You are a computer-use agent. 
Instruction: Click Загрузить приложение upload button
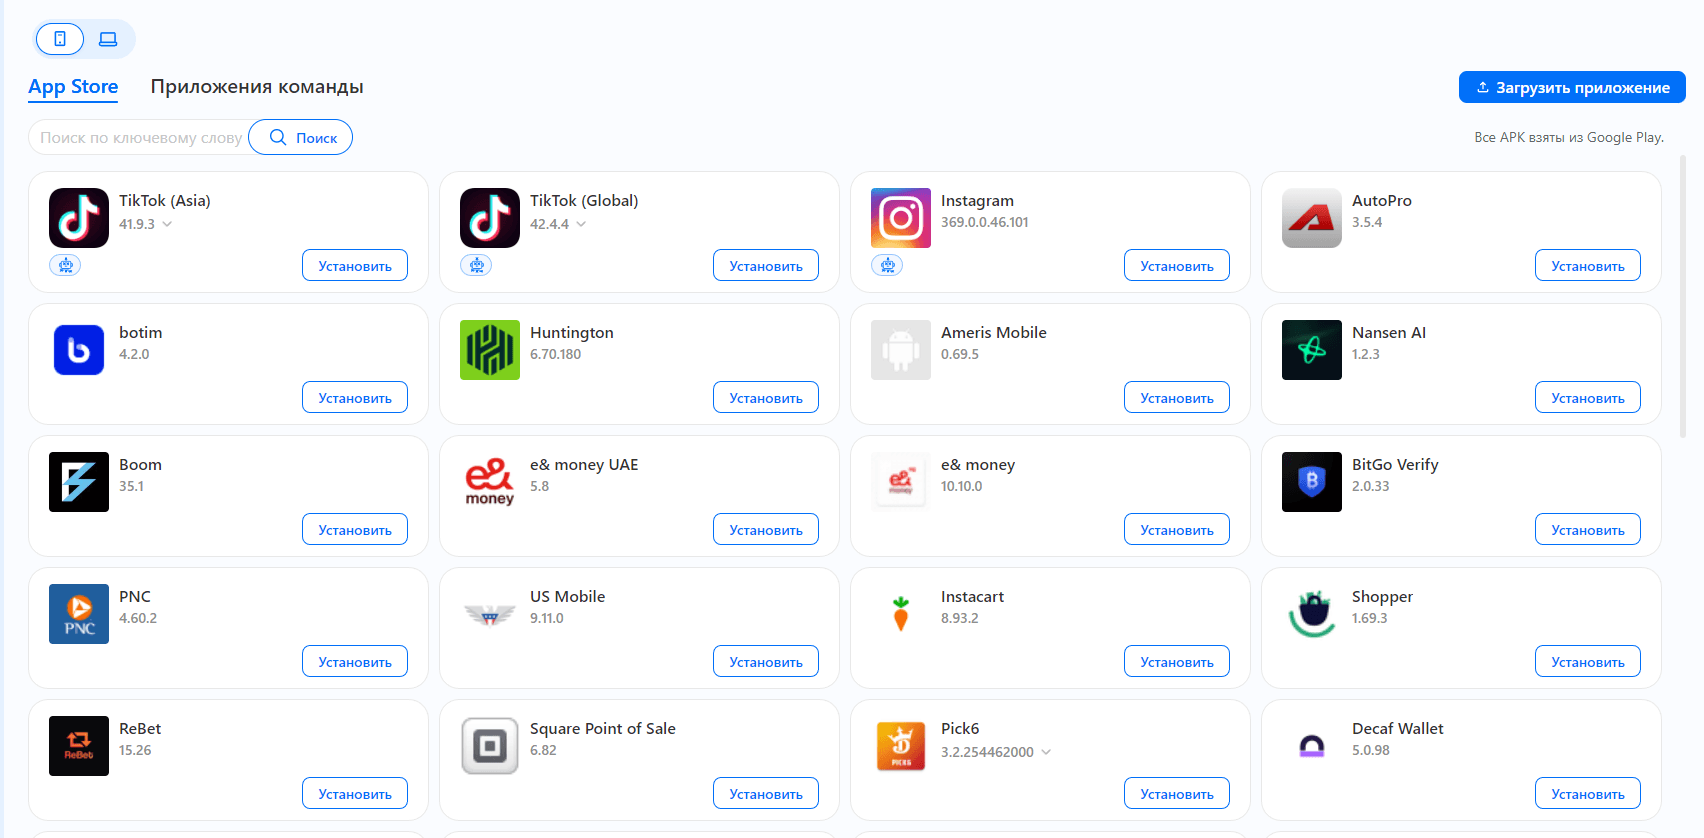[1572, 87]
